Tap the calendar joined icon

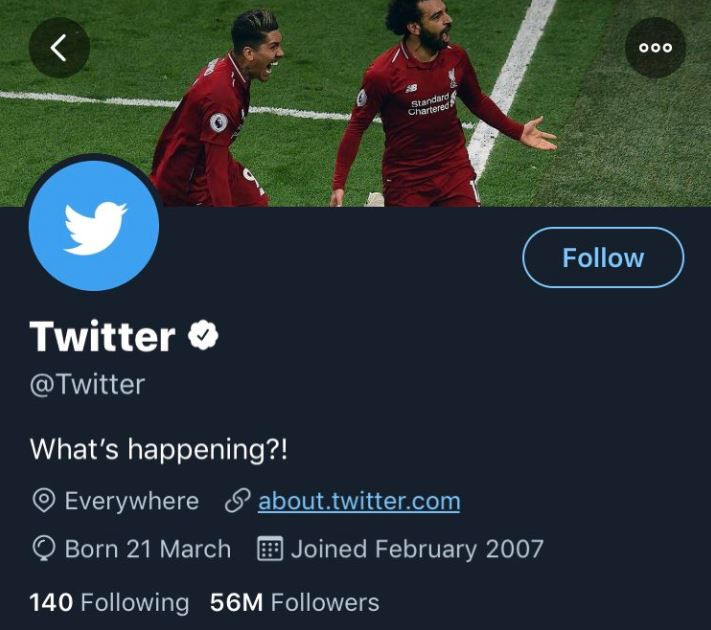pos(270,549)
